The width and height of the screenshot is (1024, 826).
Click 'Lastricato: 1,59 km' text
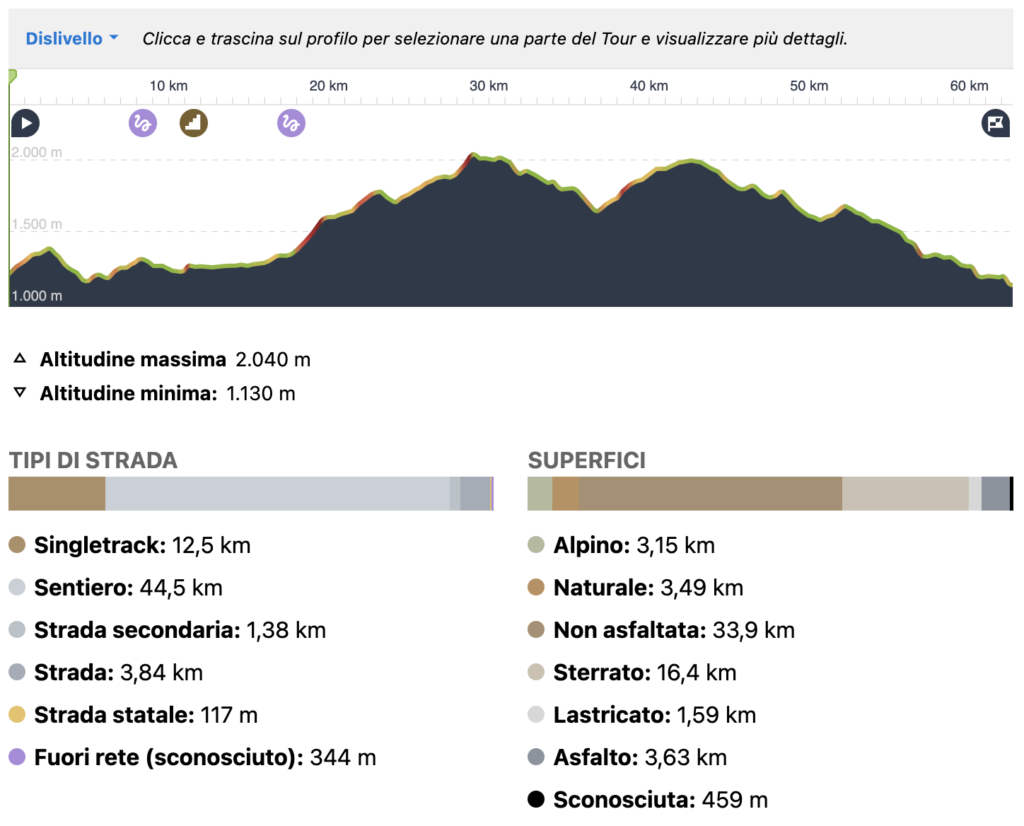tap(655, 715)
